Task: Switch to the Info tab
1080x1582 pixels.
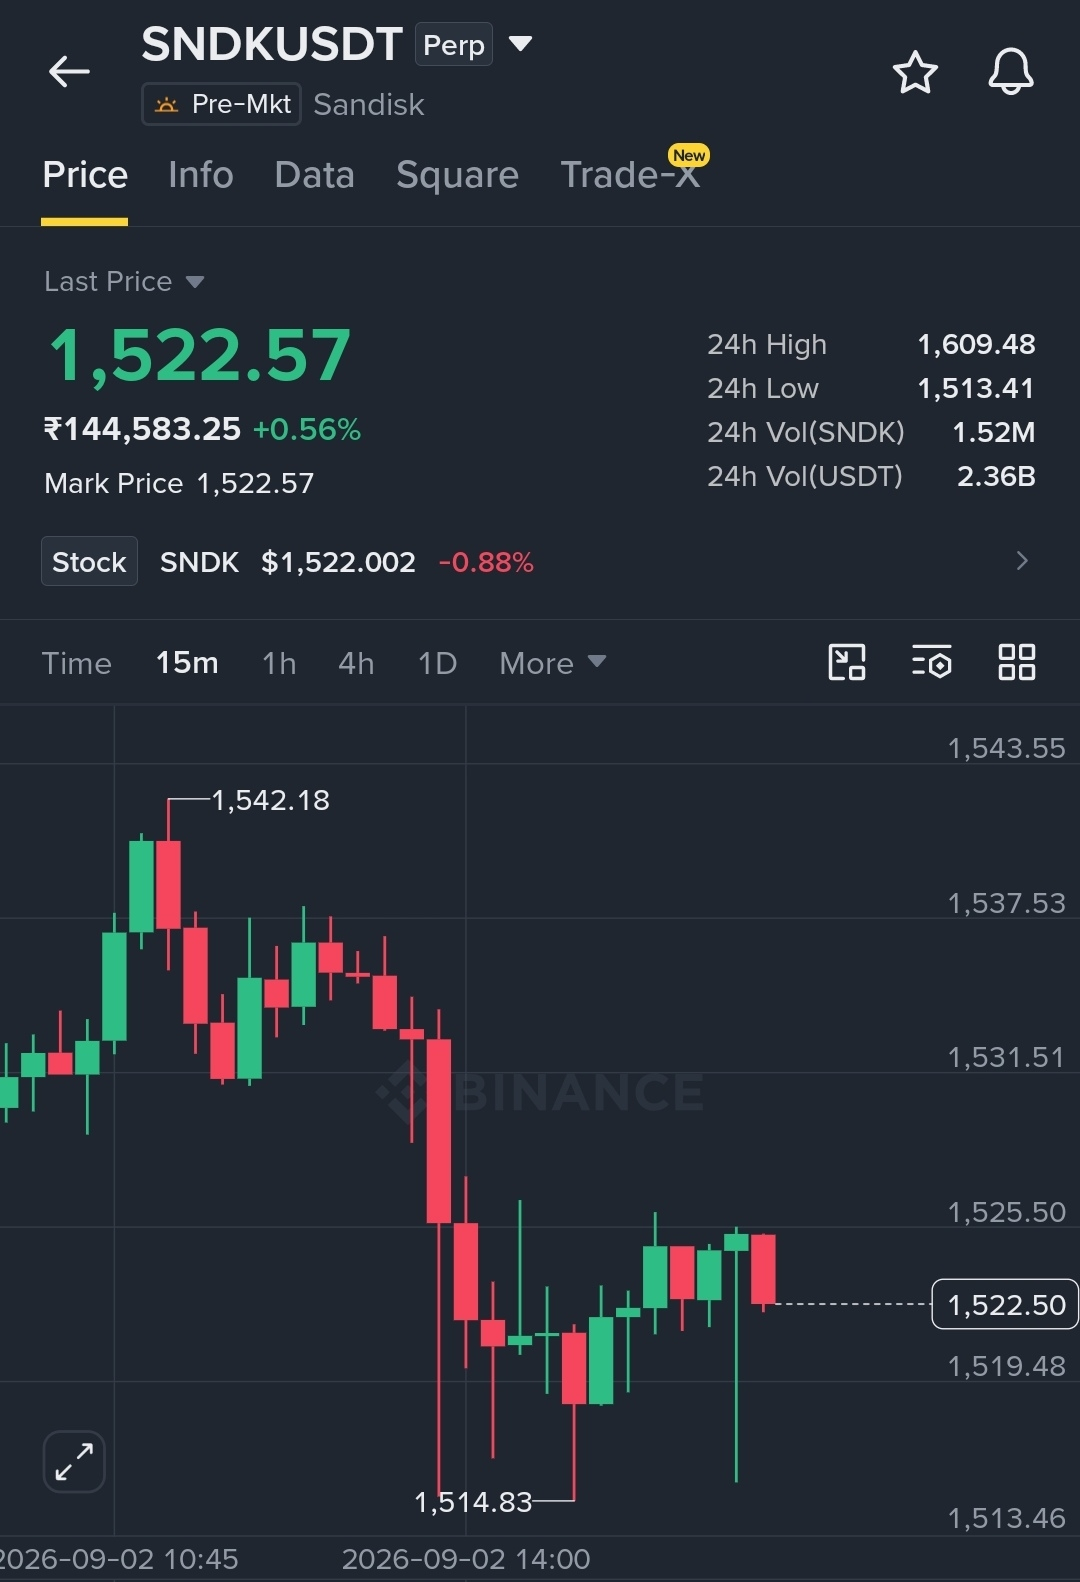Action: [x=201, y=175]
